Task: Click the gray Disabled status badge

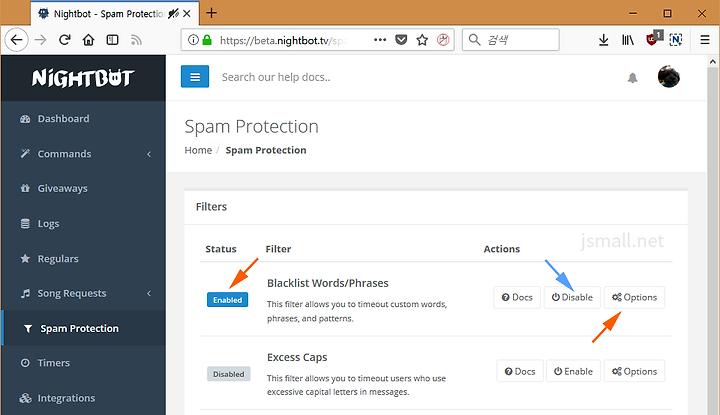Action: click(229, 374)
